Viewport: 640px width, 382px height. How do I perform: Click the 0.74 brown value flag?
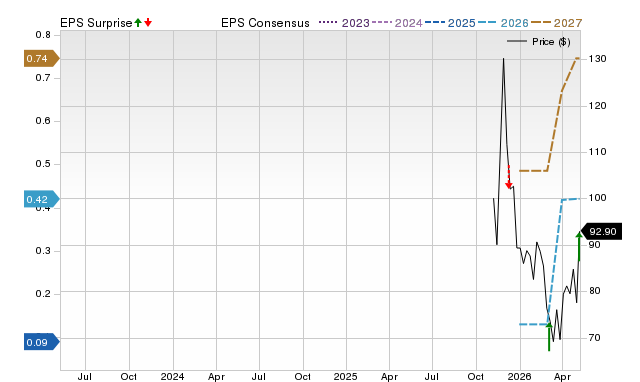[x=42, y=58]
